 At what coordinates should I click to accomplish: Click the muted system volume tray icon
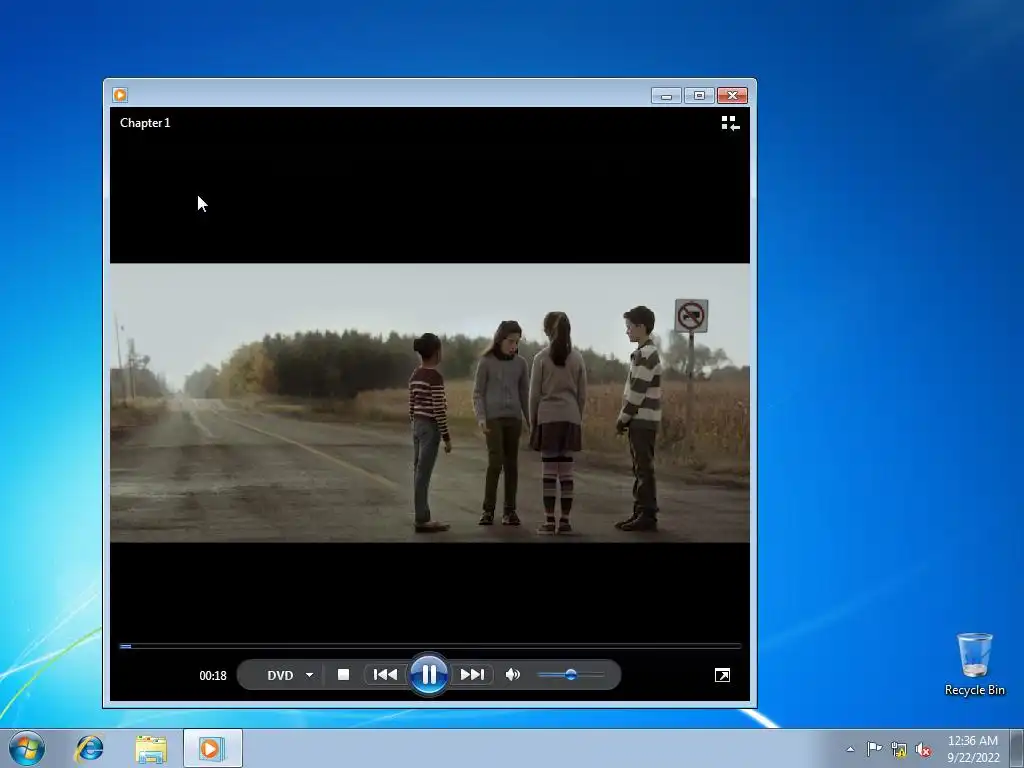(x=923, y=750)
